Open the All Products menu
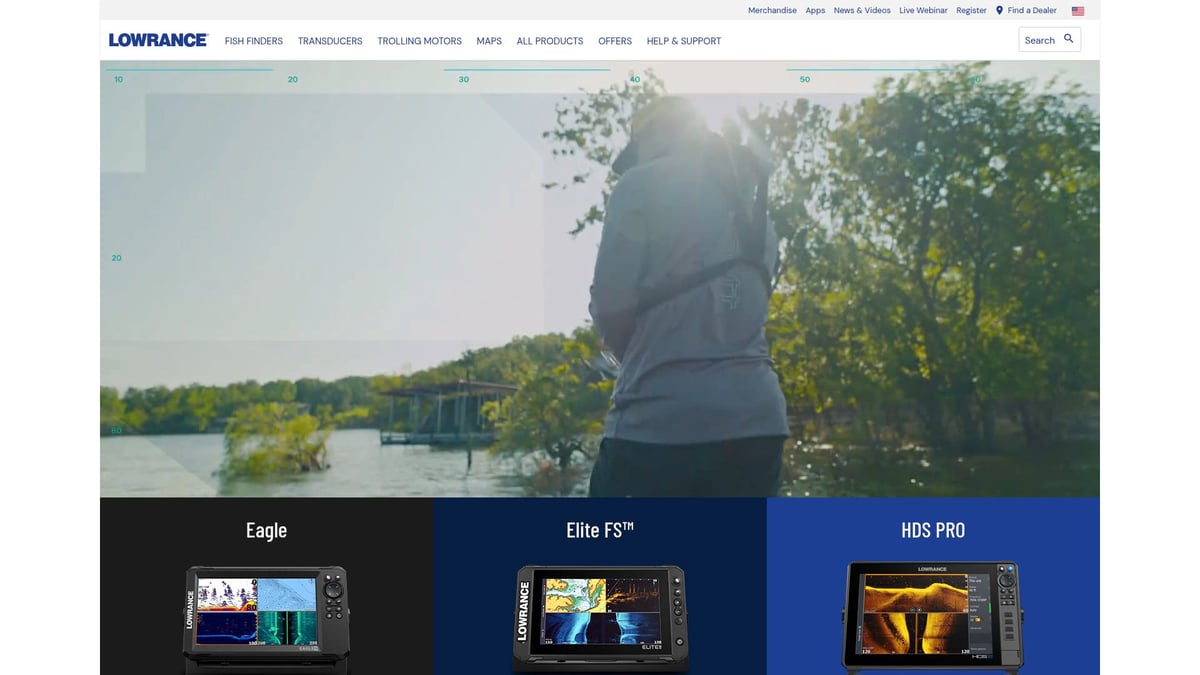Image resolution: width=1200 pixels, height=675 pixels. point(549,41)
